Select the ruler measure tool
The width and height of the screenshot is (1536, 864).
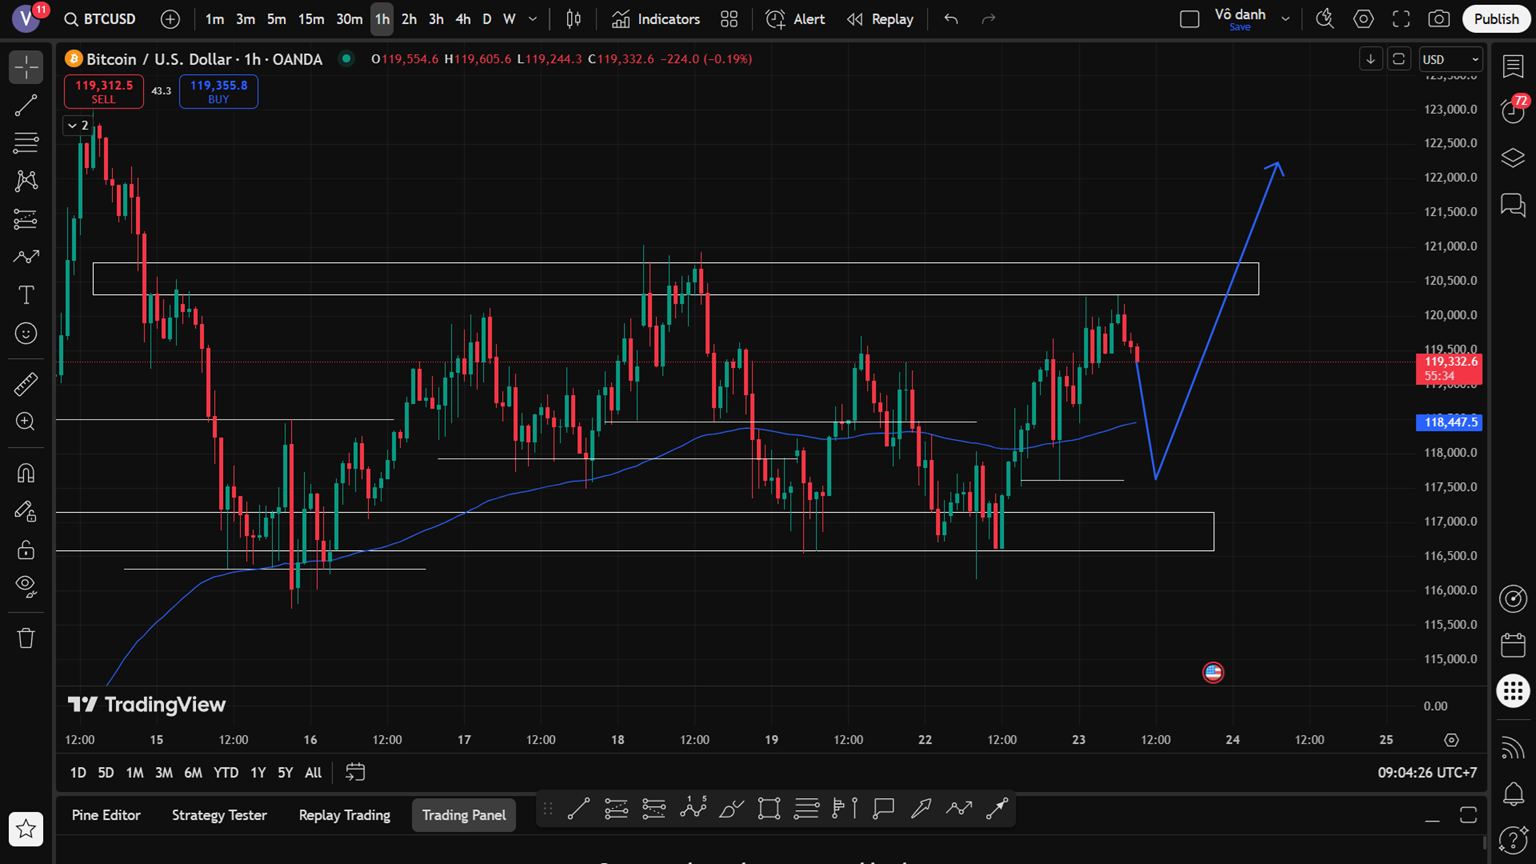pyautogui.click(x=26, y=384)
